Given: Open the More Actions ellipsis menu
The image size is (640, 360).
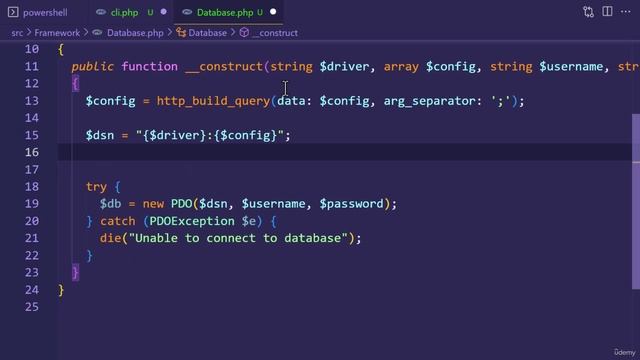Looking at the screenshot, I should point(625,12).
